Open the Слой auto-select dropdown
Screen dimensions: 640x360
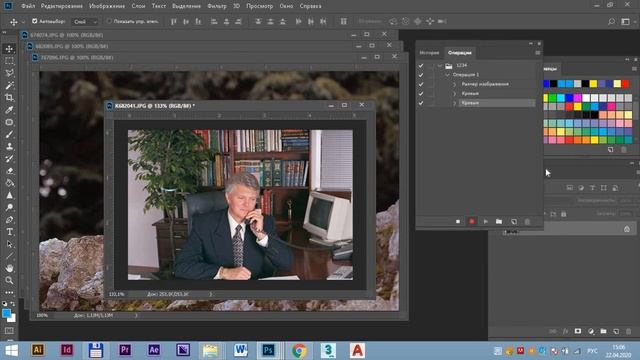(85, 21)
